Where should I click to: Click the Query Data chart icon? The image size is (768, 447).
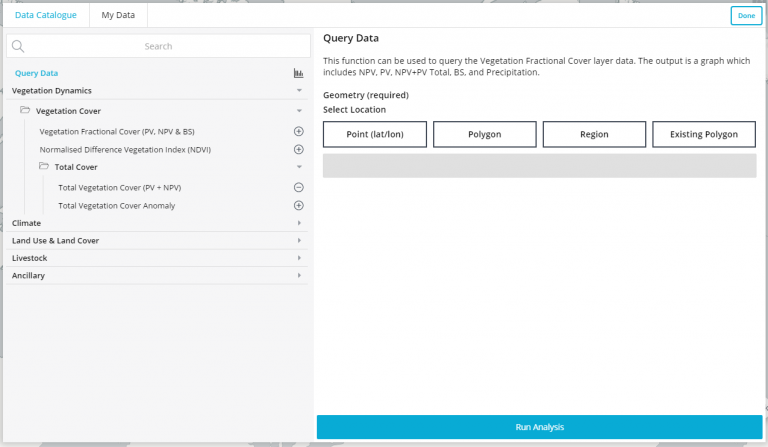298,73
